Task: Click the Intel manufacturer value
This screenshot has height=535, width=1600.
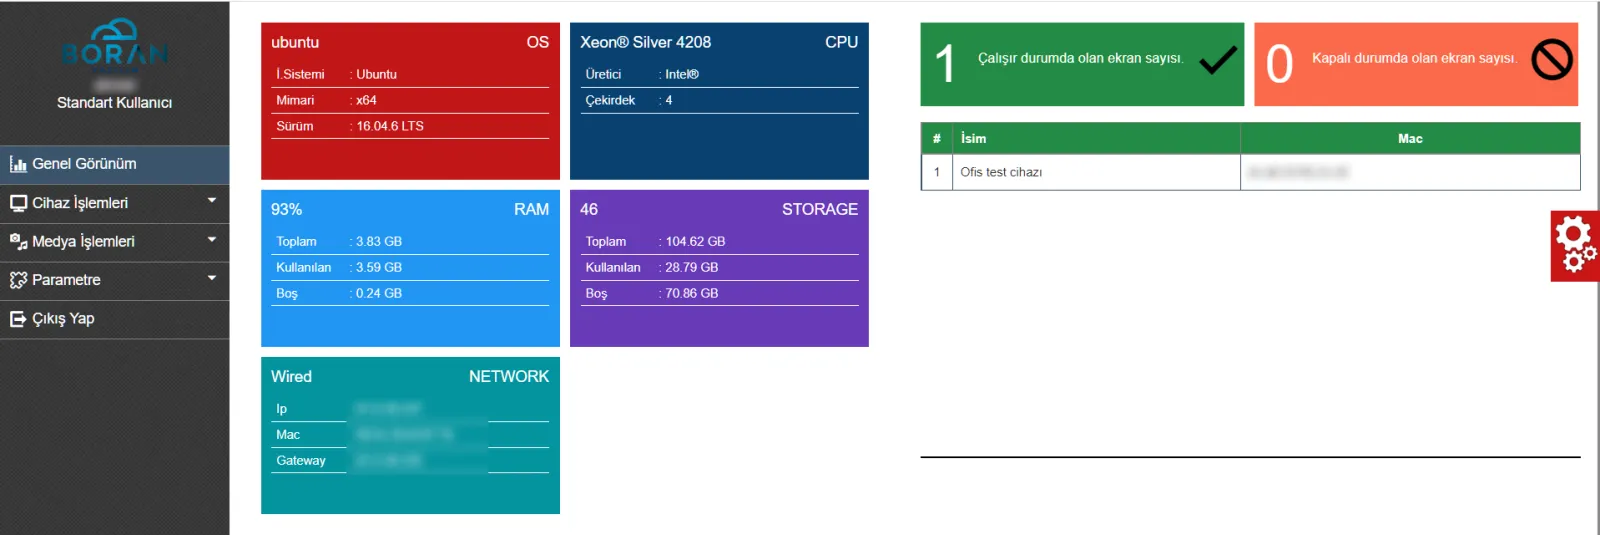Action: (x=682, y=74)
